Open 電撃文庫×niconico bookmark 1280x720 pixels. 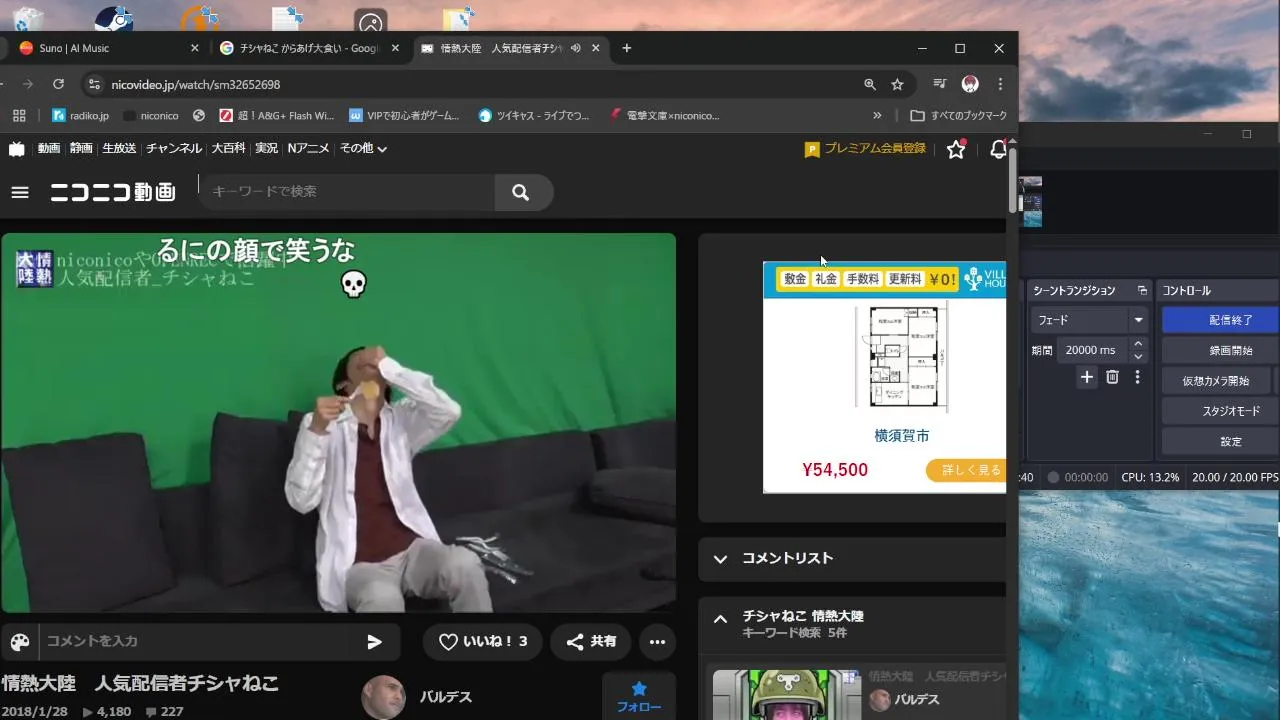pyautogui.click(x=665, y=115)
